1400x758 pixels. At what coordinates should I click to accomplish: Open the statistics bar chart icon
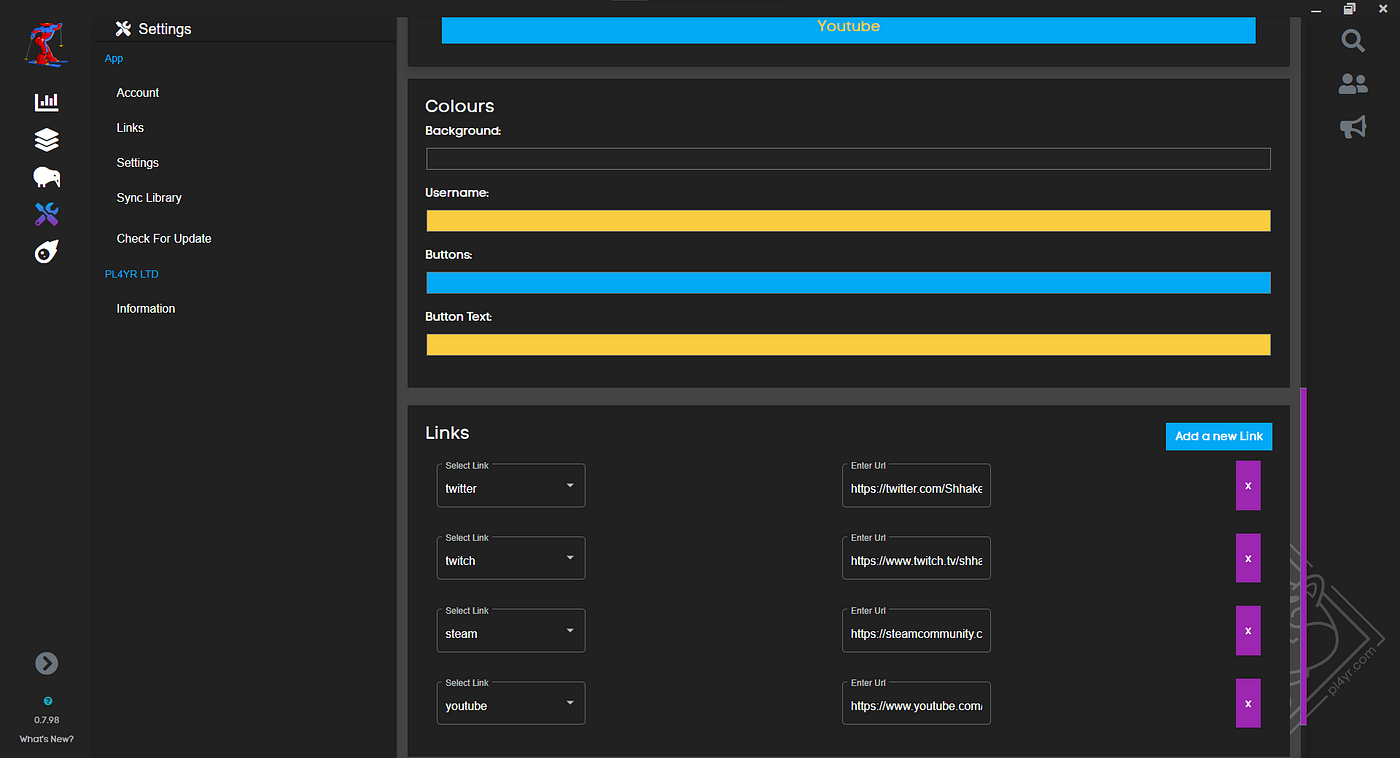[46, 101]
